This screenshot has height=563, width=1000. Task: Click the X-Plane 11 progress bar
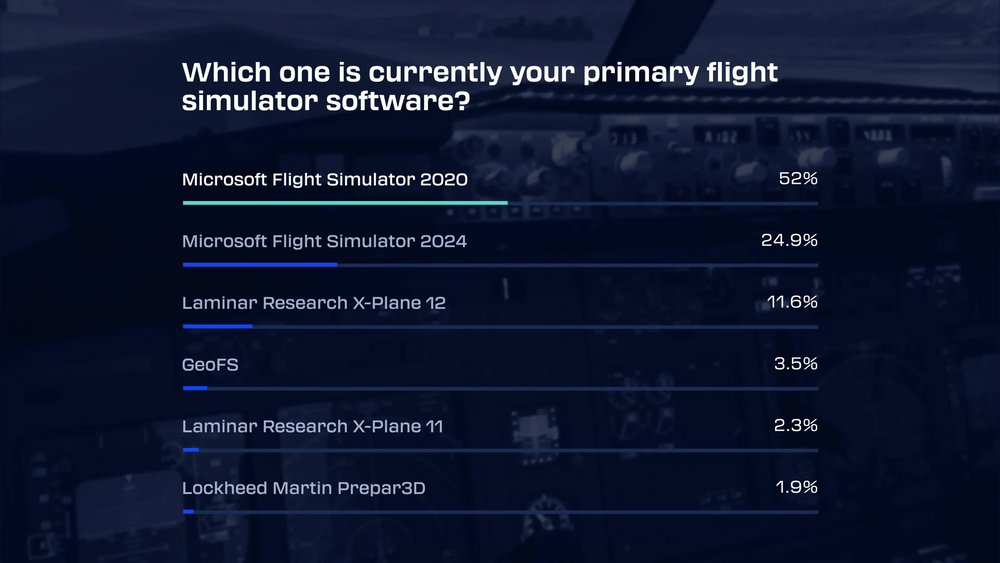[191, 450]
